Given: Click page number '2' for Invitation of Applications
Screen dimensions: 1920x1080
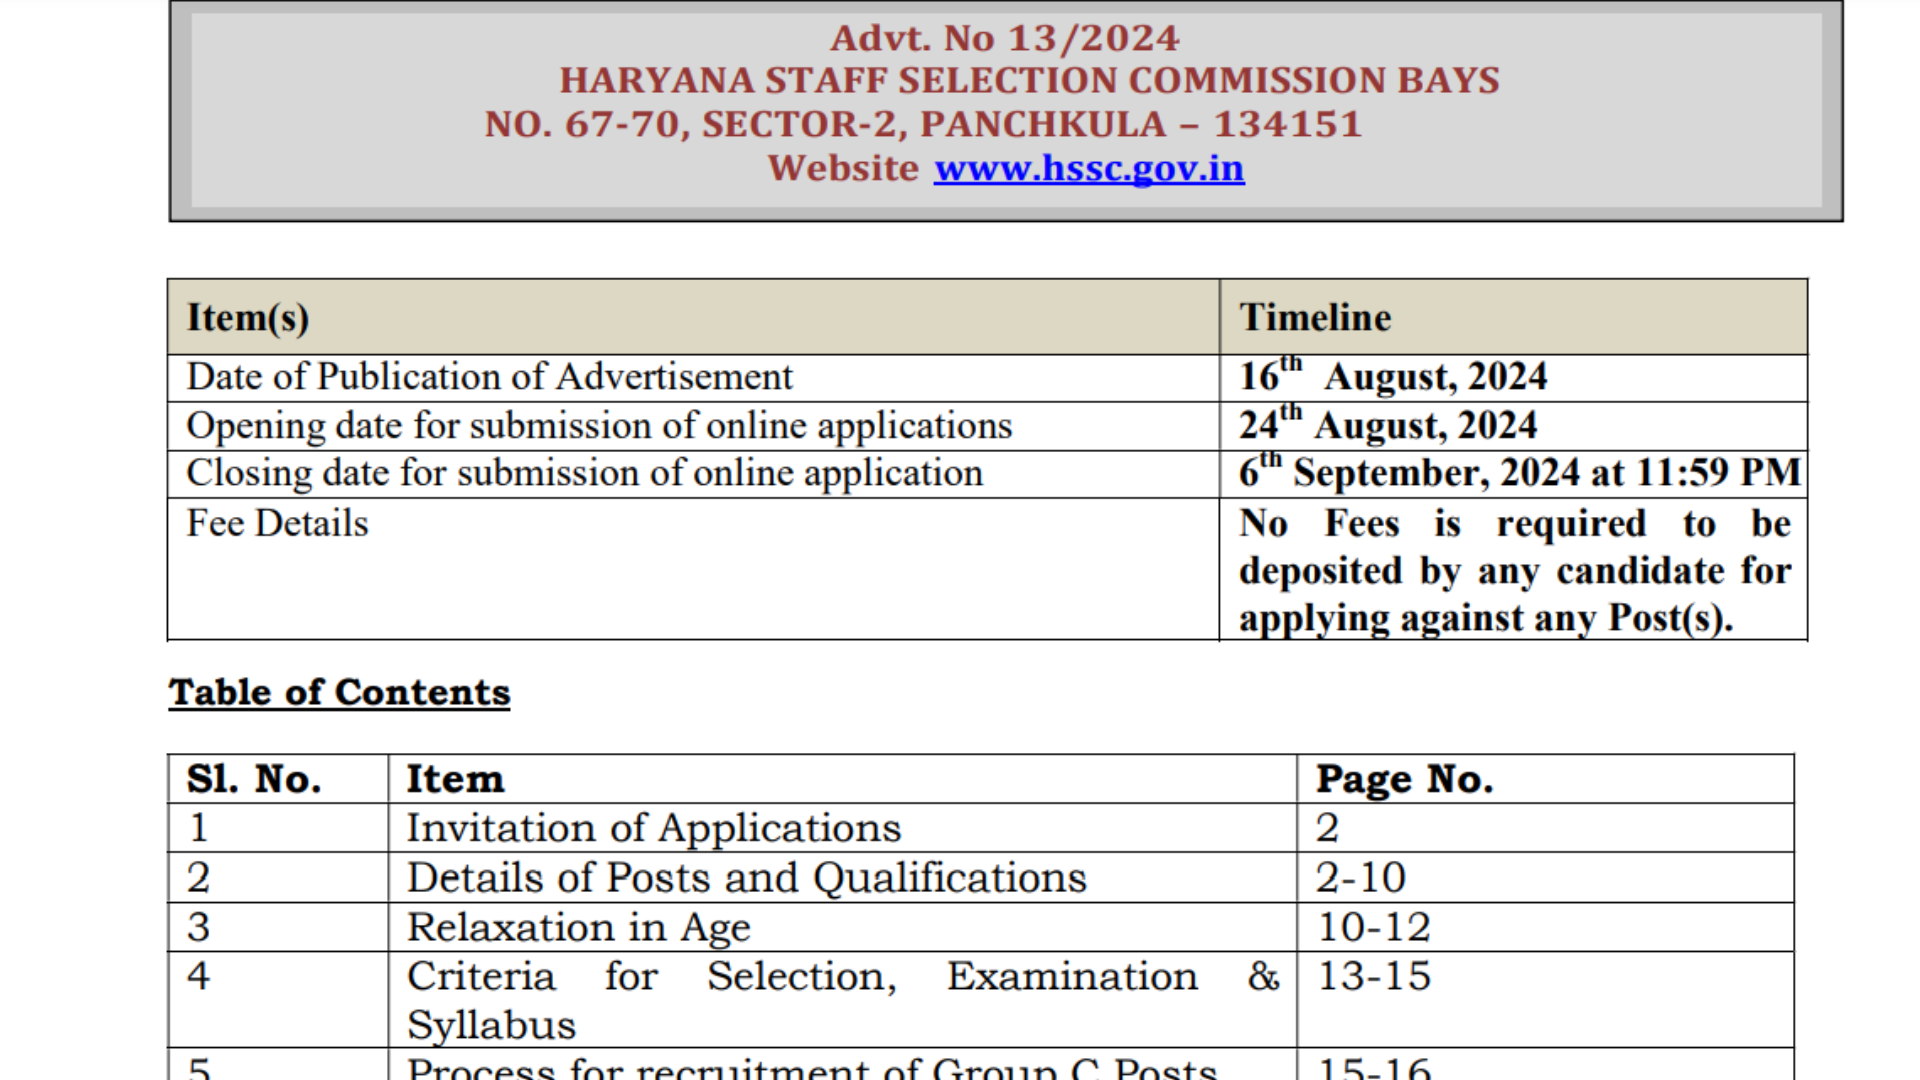Looking at the screenshot, I should [1327, 828].
